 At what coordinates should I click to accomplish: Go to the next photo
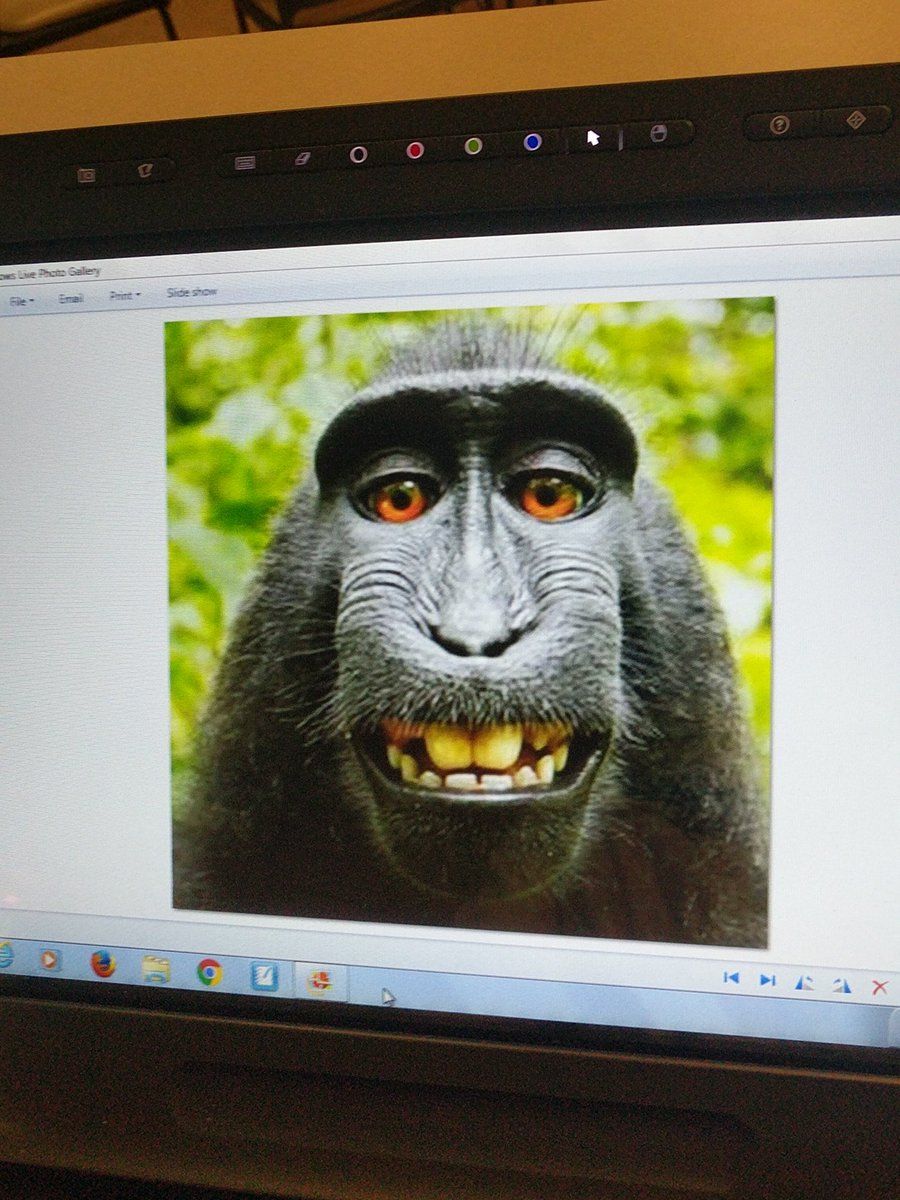point(767,980)
